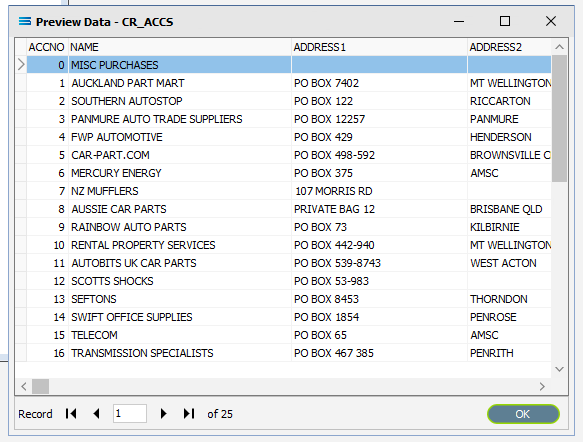The height and width of the screenshot is (442, 583).
Task: Go to the previous record
Action: click(x=96, y=413)
